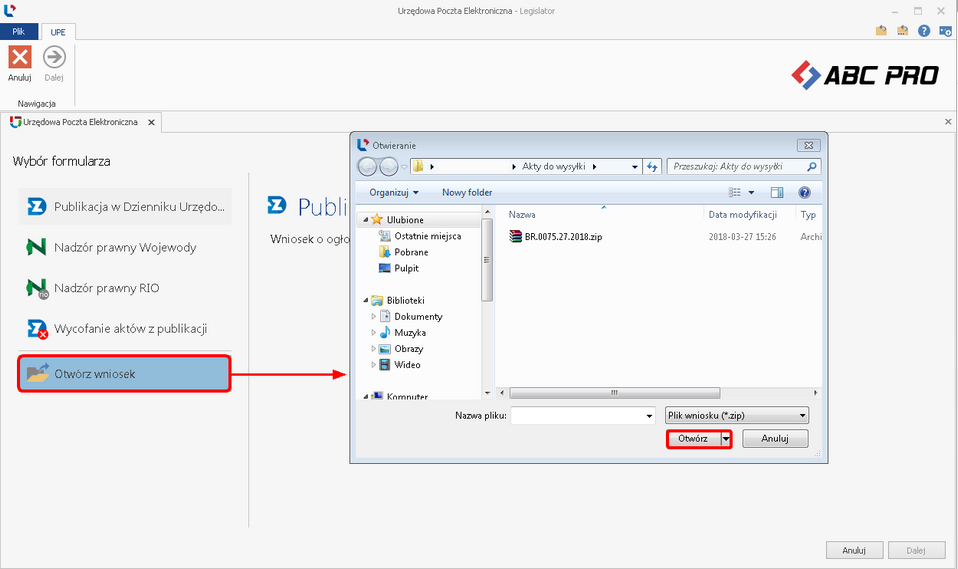The image size is (958, 569).
Task: Open the help icon in file dialog
Action: tap(803, 192)
